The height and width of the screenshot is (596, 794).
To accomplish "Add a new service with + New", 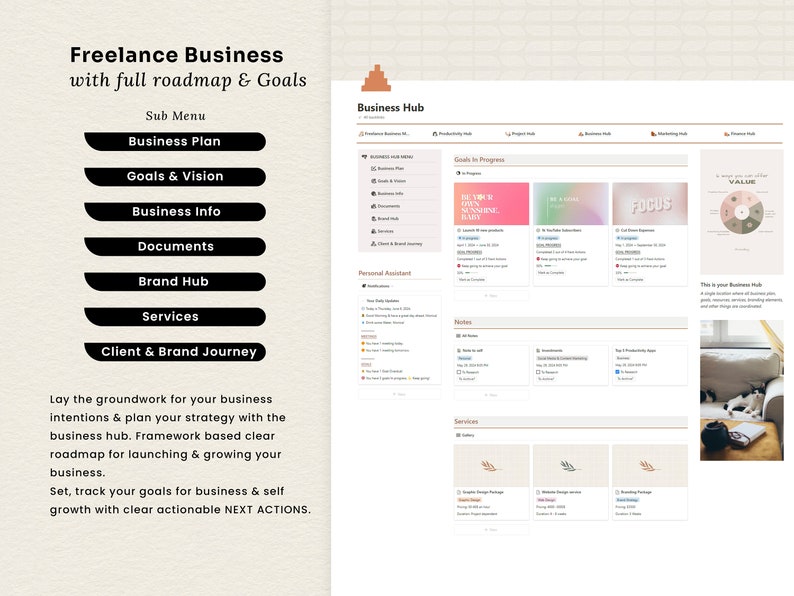I will (491, 530).
